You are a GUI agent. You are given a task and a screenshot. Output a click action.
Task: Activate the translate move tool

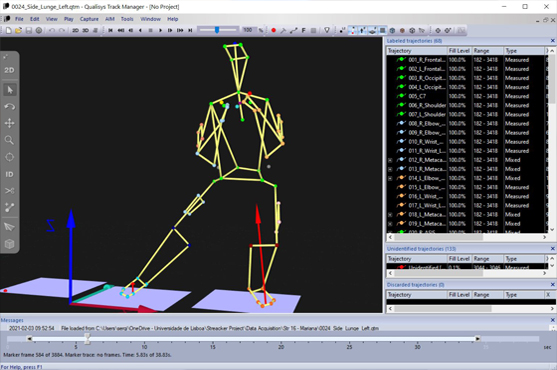(10, 123)
